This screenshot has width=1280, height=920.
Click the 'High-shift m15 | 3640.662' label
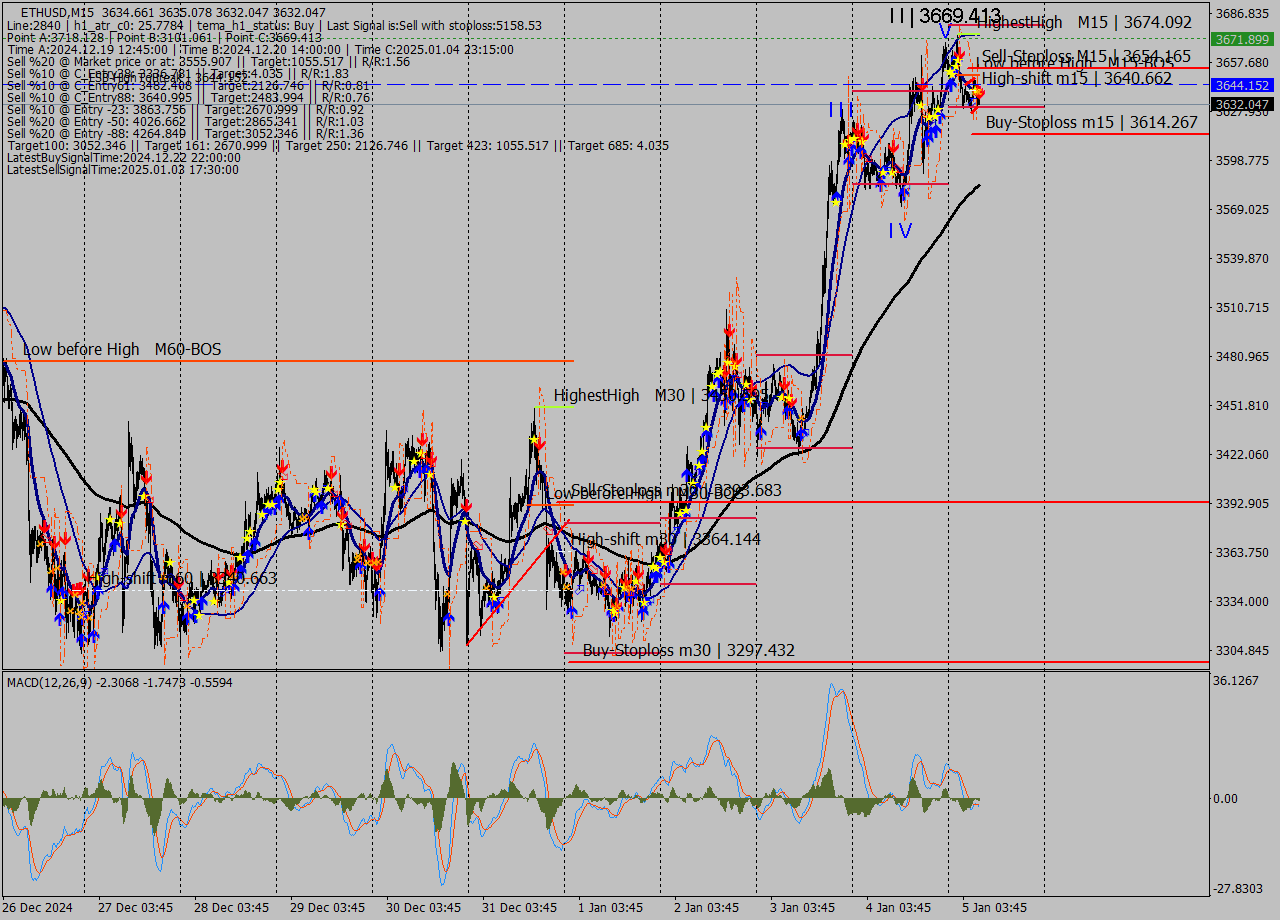[x=1077, y=78]
